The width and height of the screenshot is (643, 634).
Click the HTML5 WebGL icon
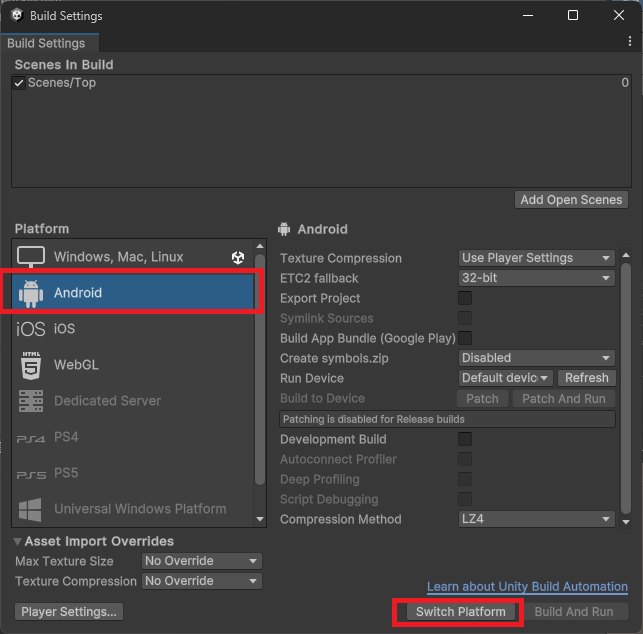(x=31, y=365)
